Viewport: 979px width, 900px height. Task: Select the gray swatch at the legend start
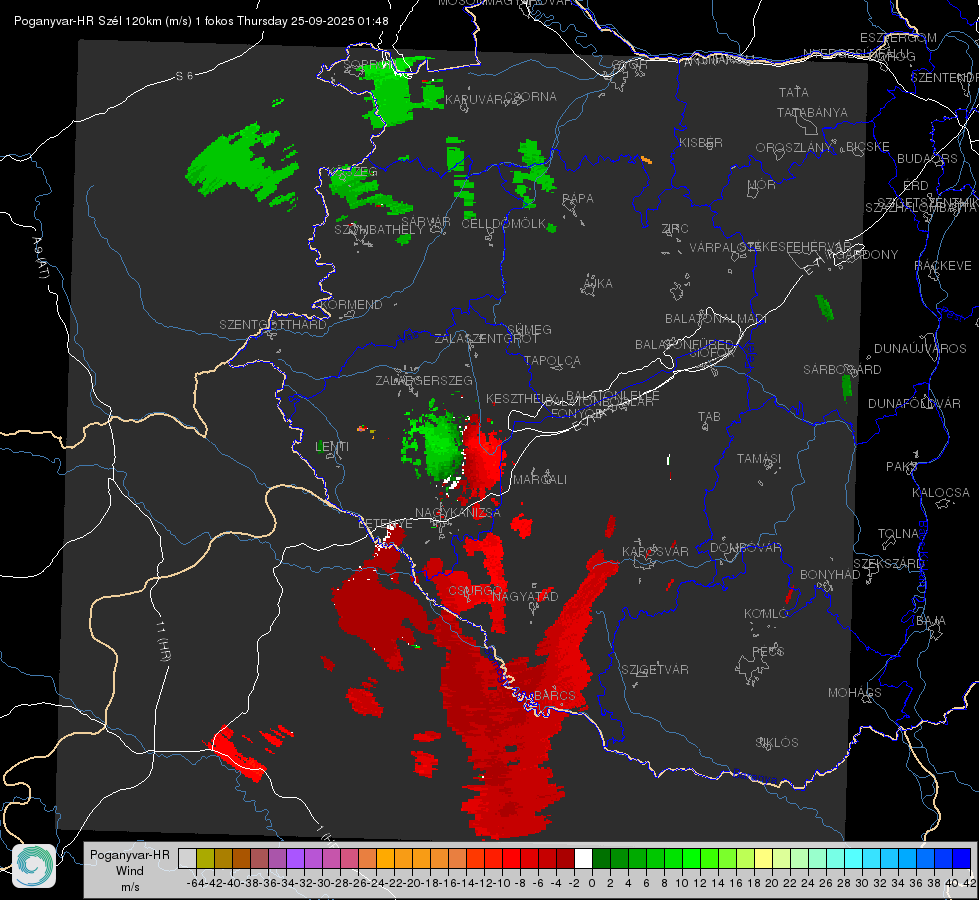pos(187,858)
